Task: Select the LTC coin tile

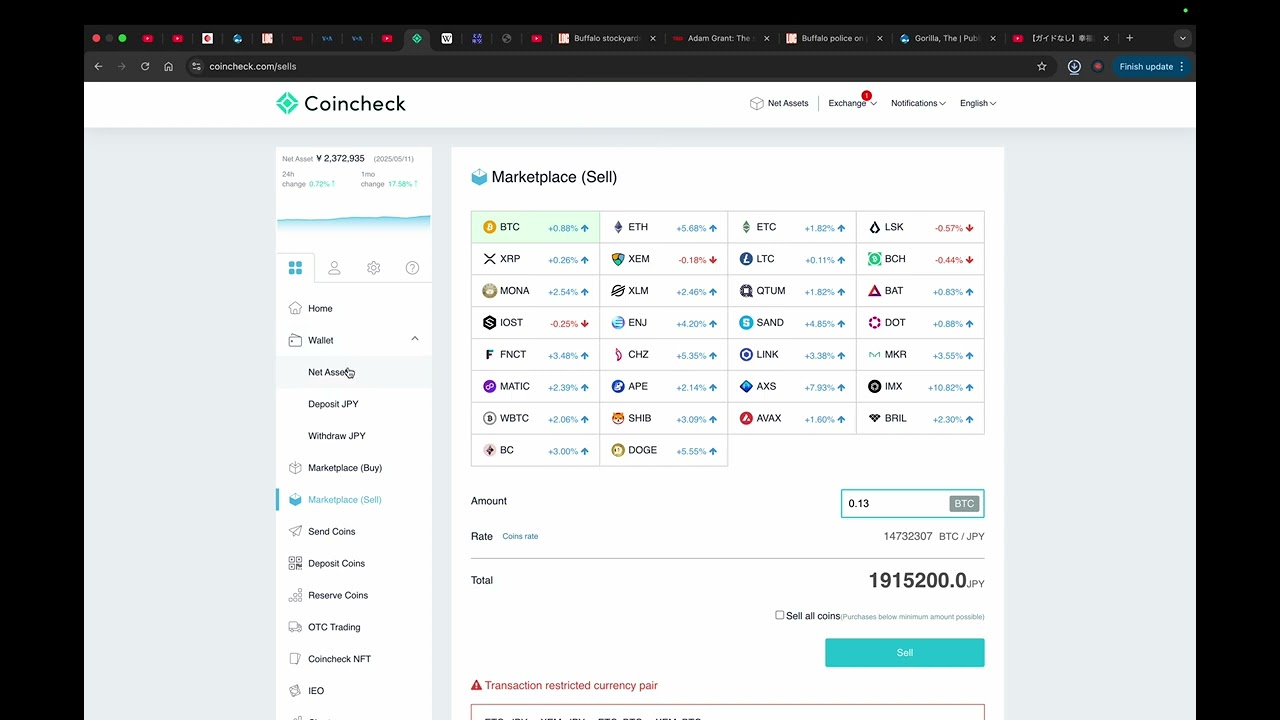Action: pos(792,259)
